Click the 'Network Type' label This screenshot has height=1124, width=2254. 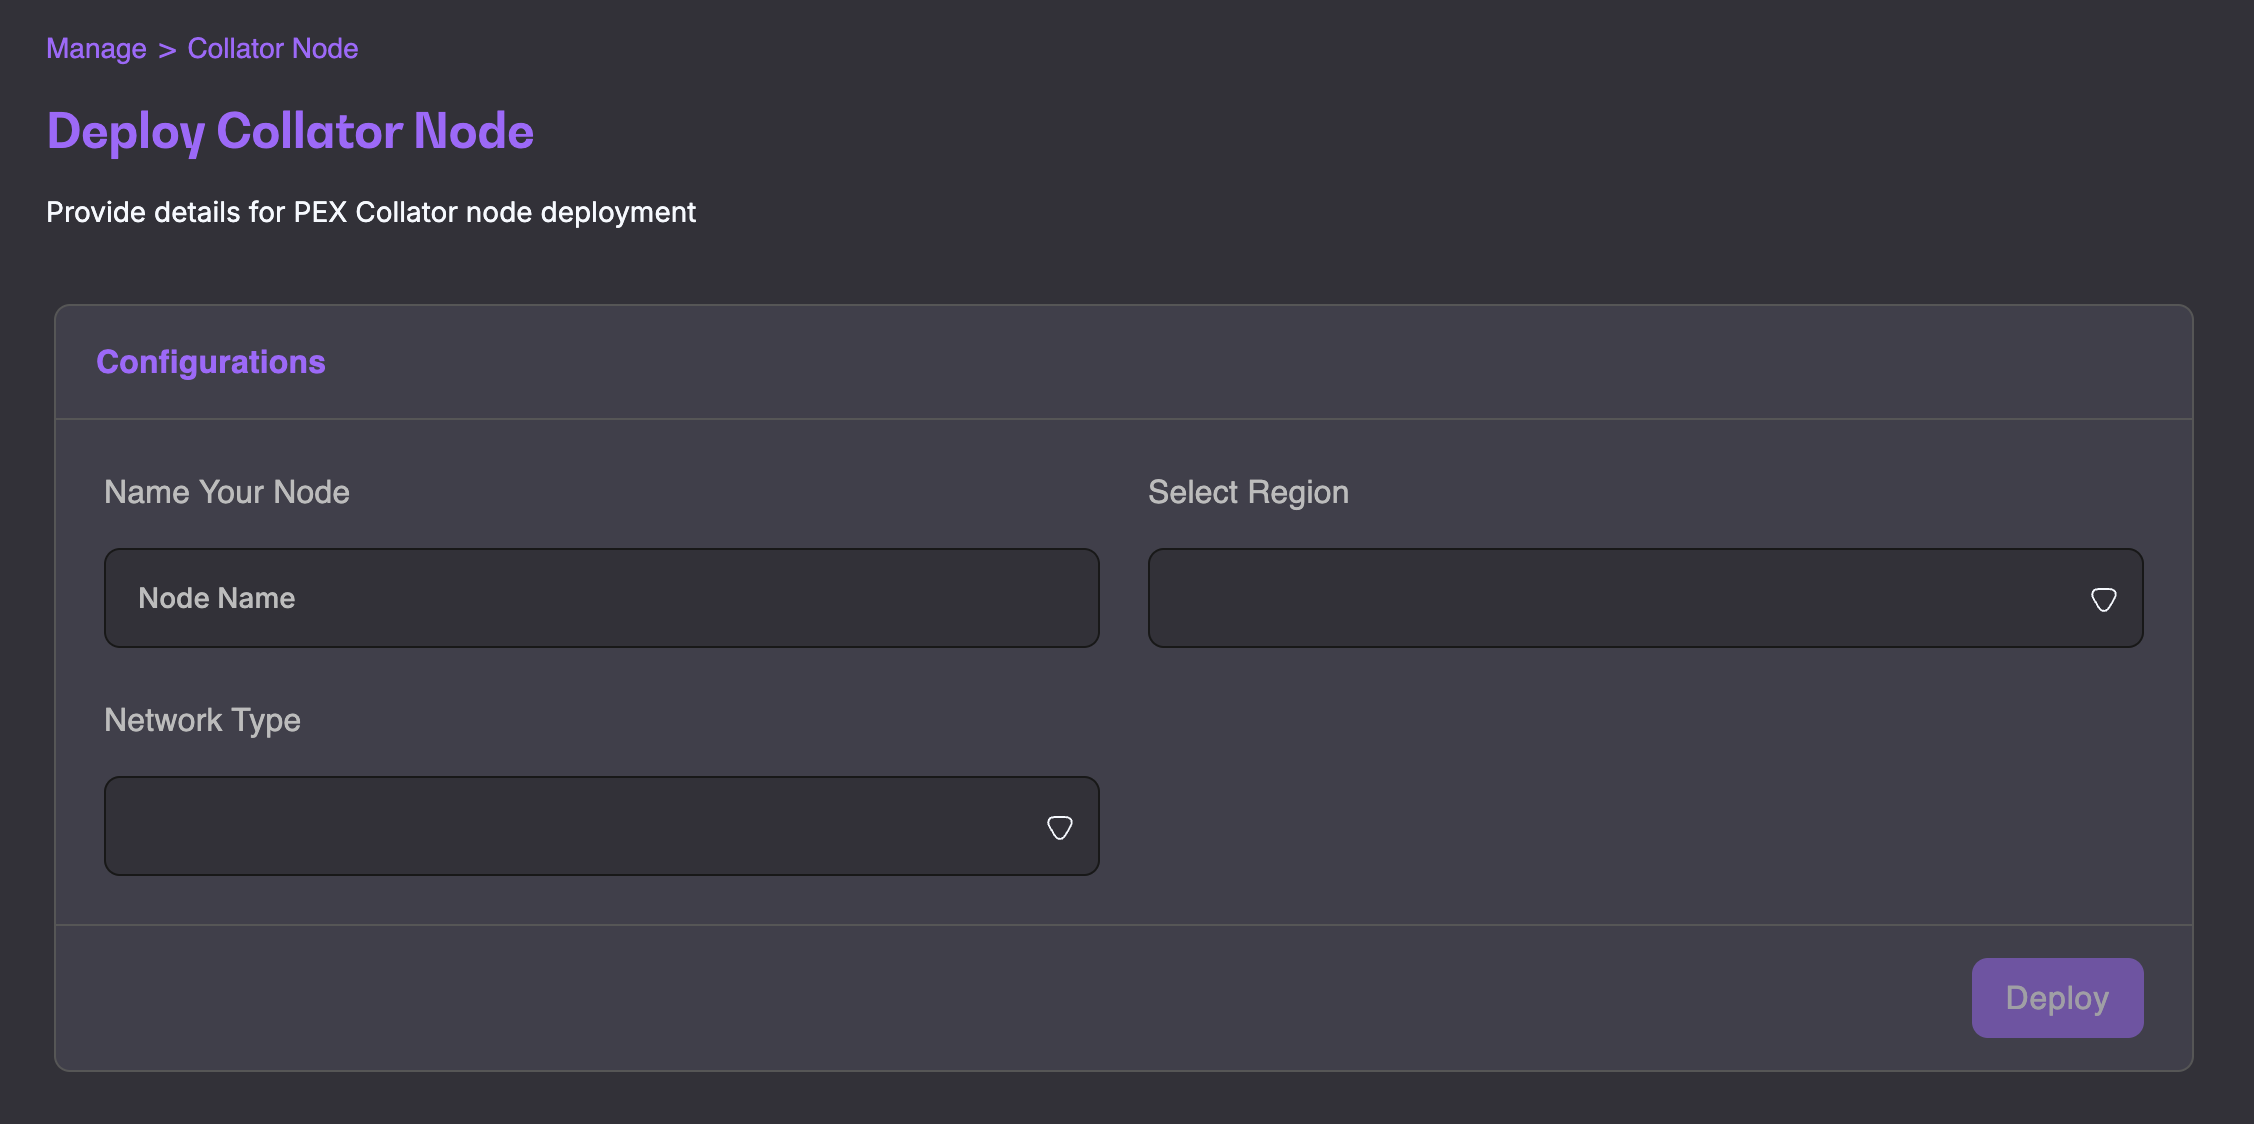tap(202, 720)
